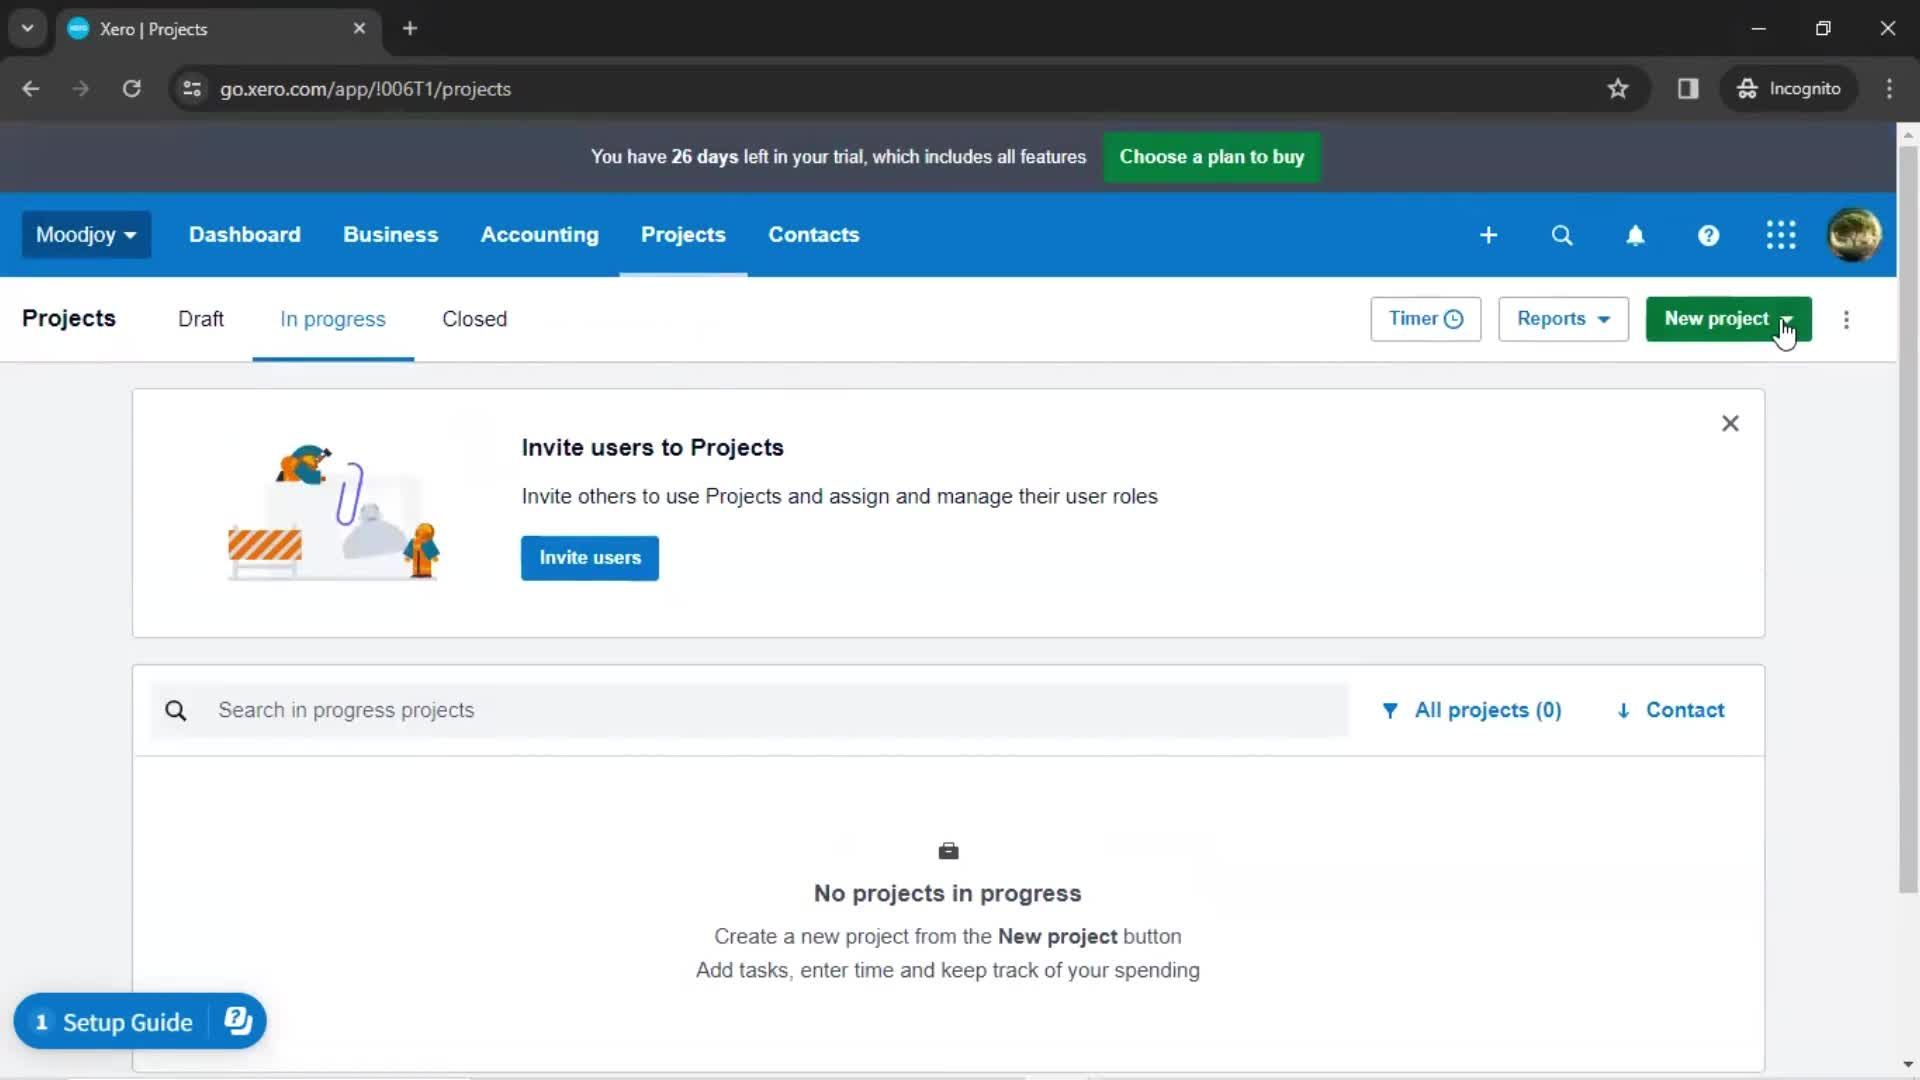Open Chrome three-dot menu
Image resolution: width=1920 pixels, height=1080 pixels.
[x=1889, y=89]
